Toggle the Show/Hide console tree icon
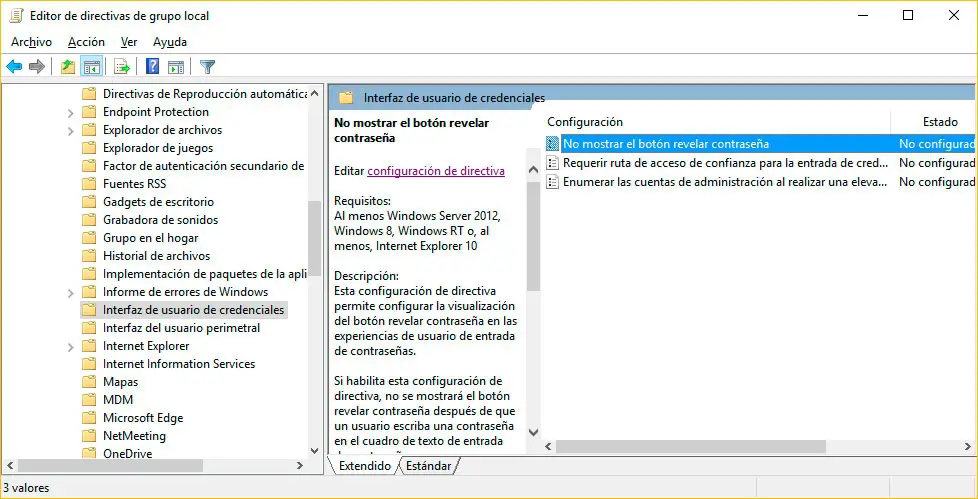The height and width of the screenshot is (499, 978). pyautogui.click(x=91, y=66)
